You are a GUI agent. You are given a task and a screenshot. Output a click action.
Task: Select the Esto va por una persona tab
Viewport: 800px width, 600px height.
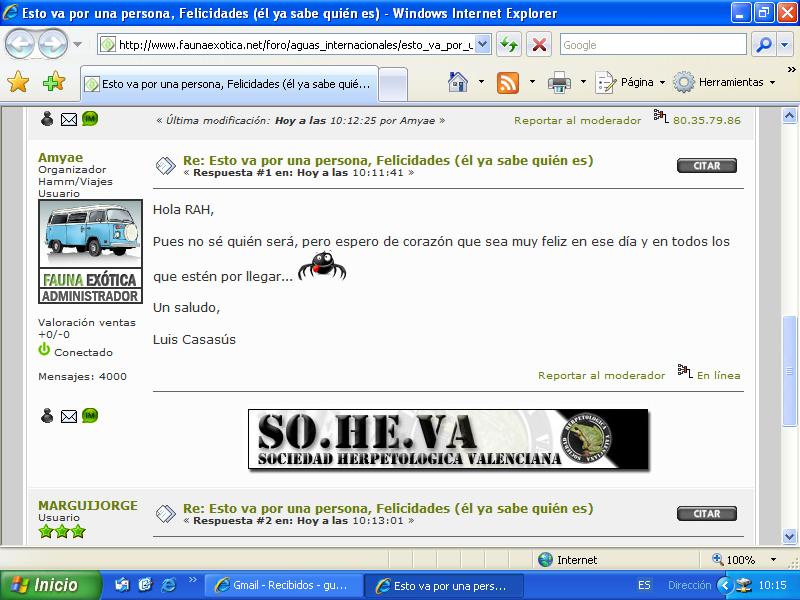coord(230,84)
